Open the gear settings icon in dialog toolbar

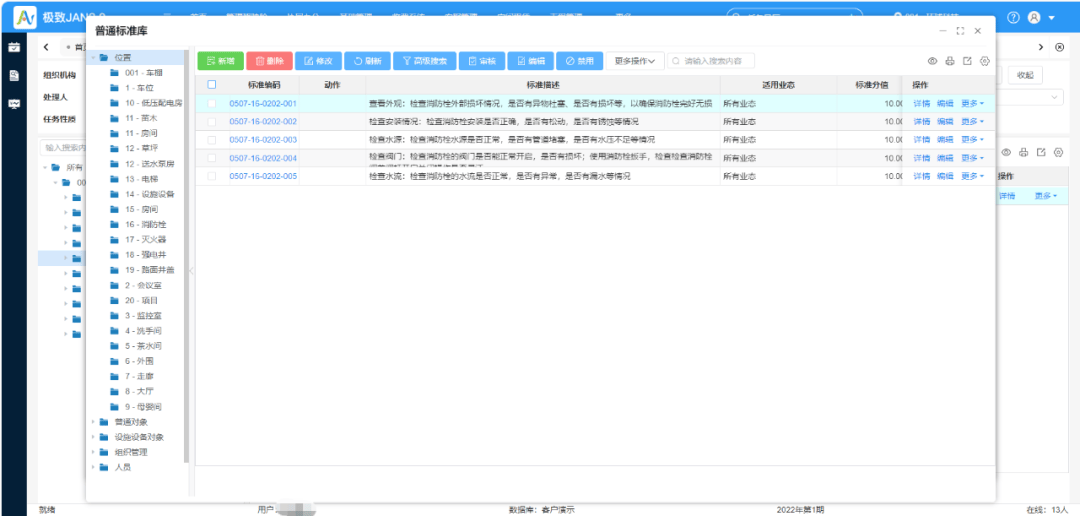985,61
